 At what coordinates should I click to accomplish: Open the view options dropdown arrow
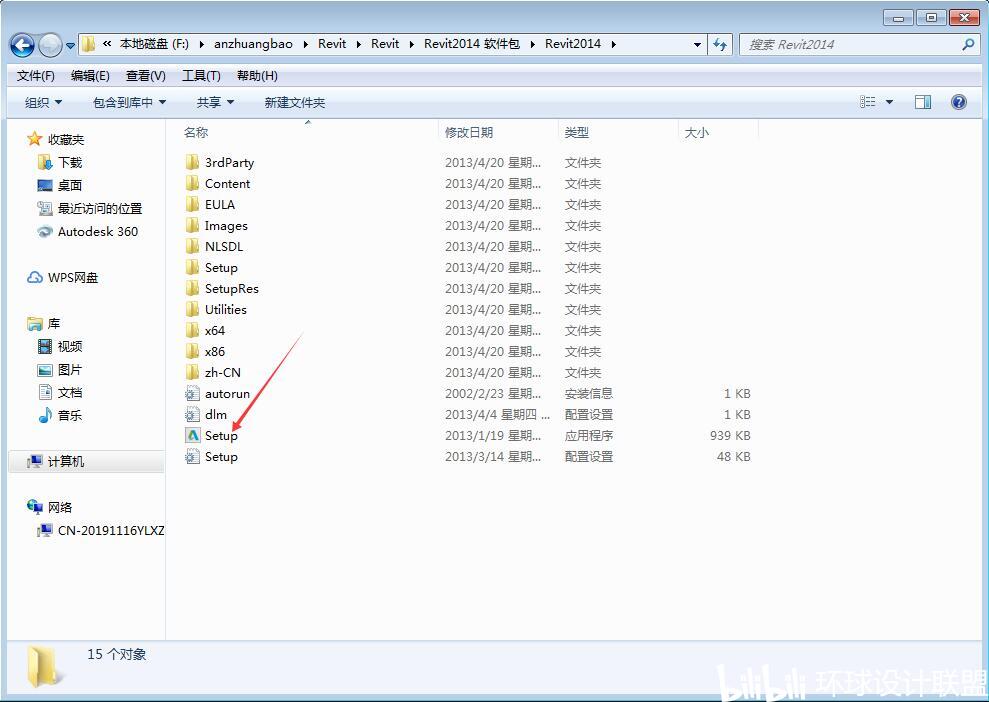(889, 102)
